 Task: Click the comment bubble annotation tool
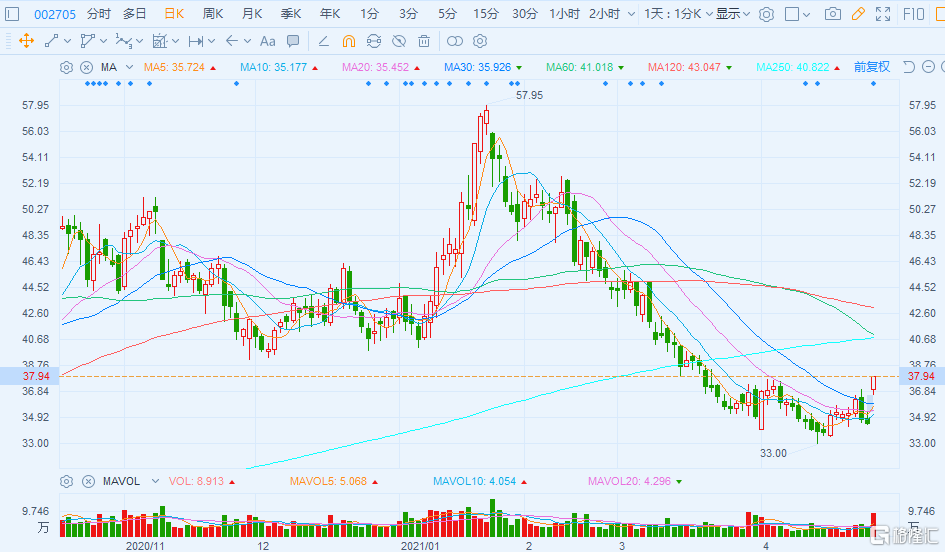click(x=292, y=41)
